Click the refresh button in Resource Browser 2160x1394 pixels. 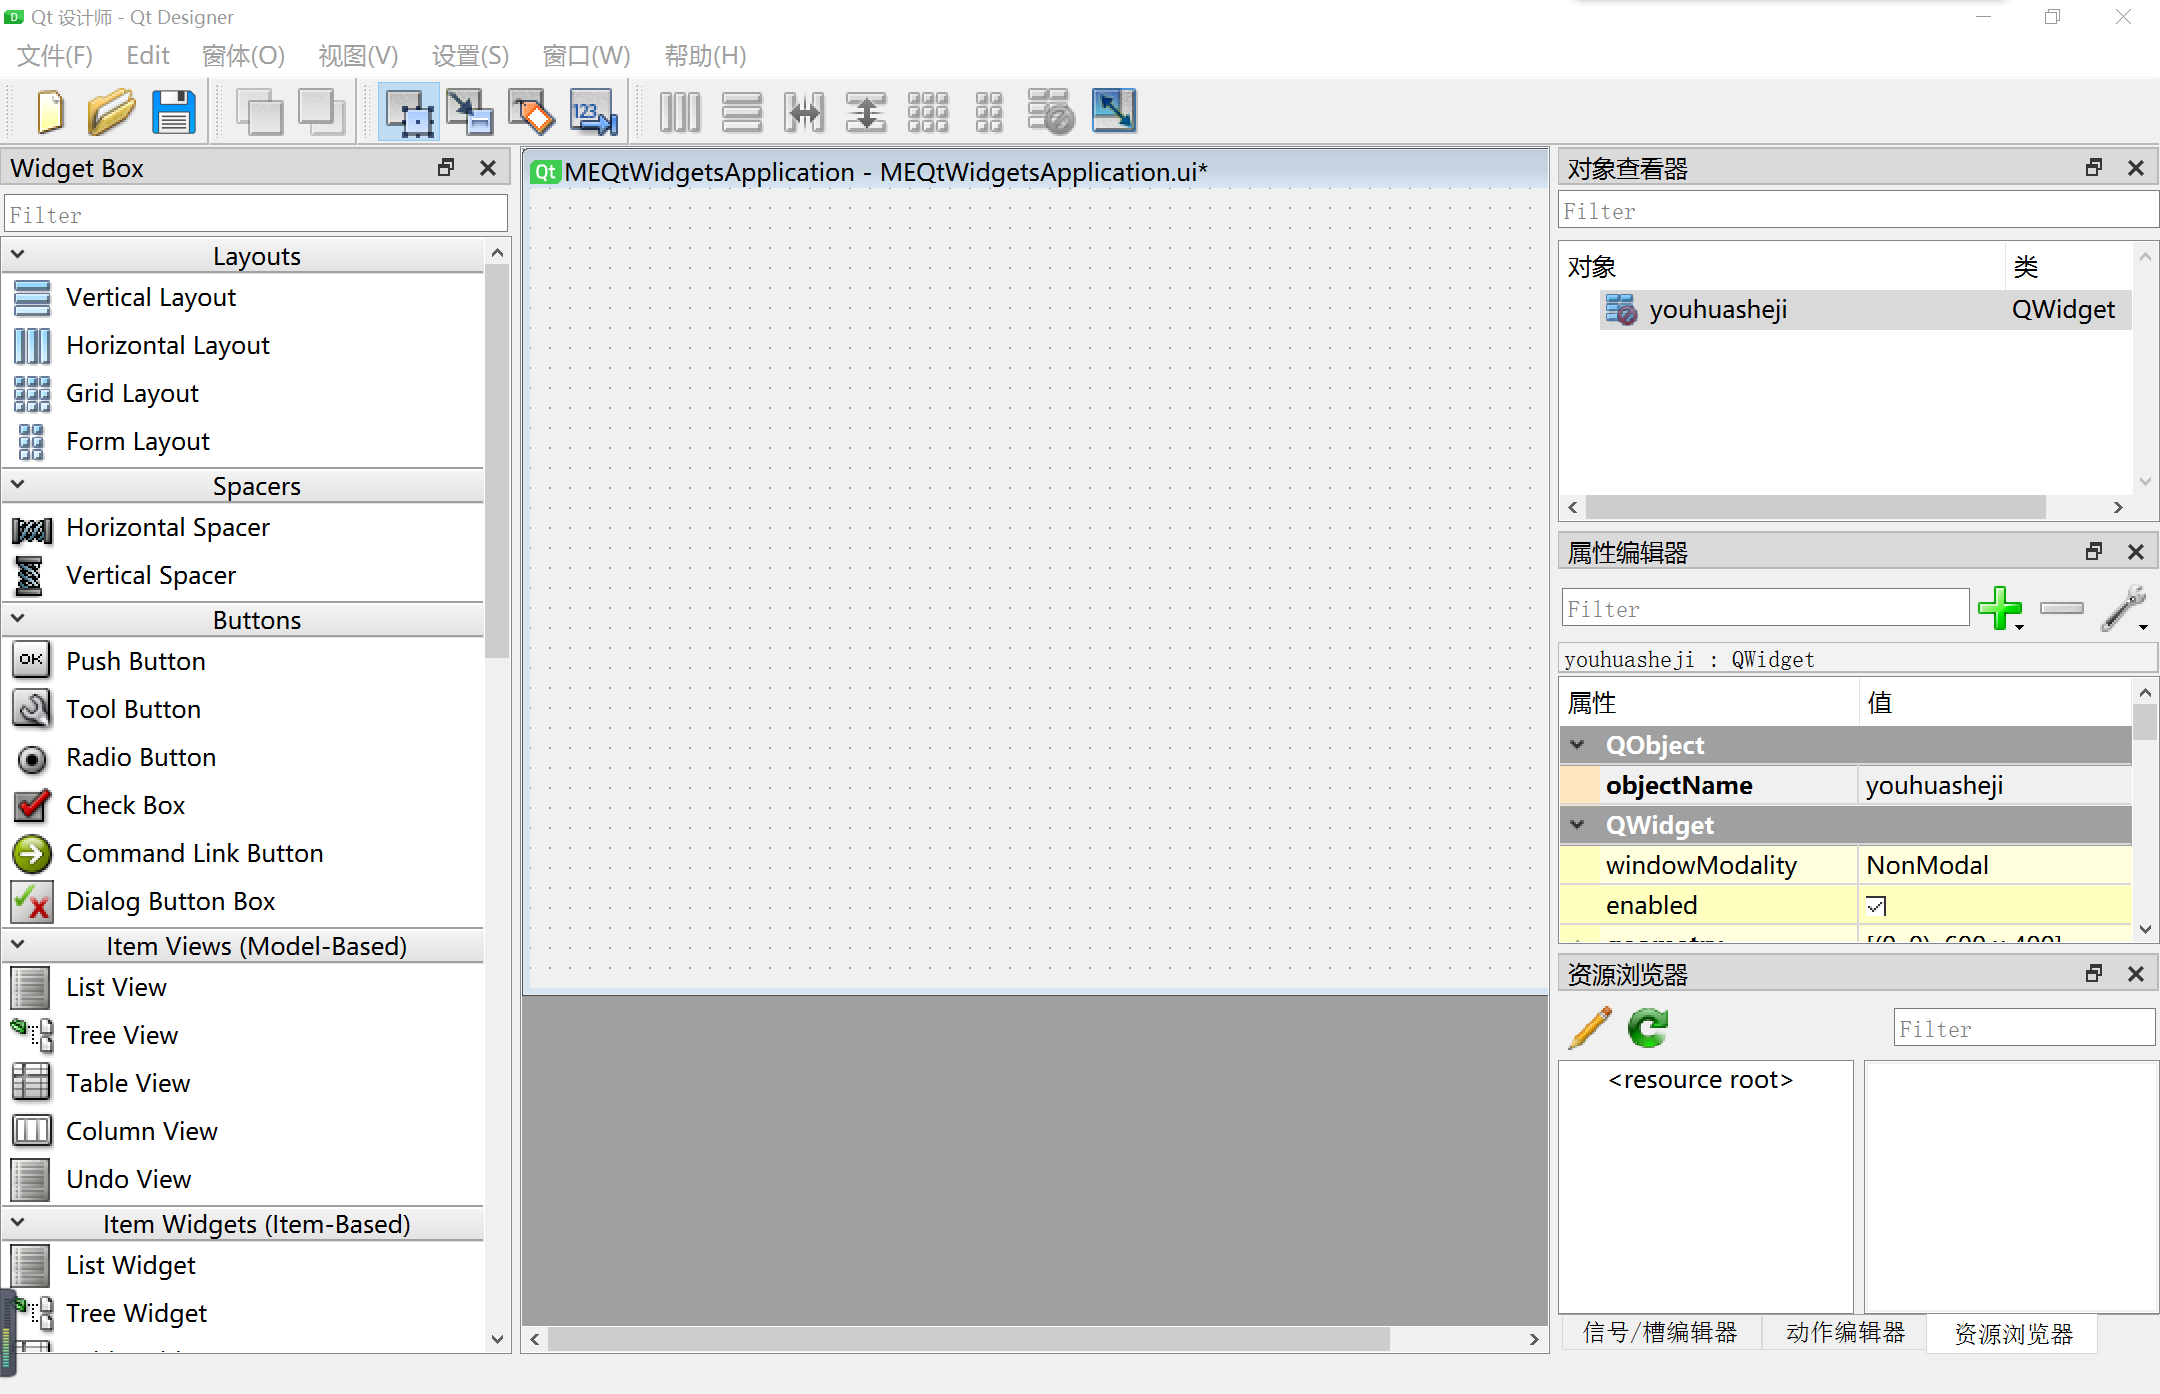tap(1646, 1028)
